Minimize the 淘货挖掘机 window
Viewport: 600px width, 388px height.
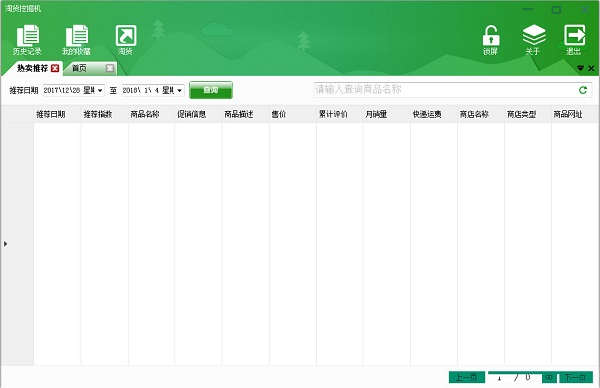click(x=528, y=10)
